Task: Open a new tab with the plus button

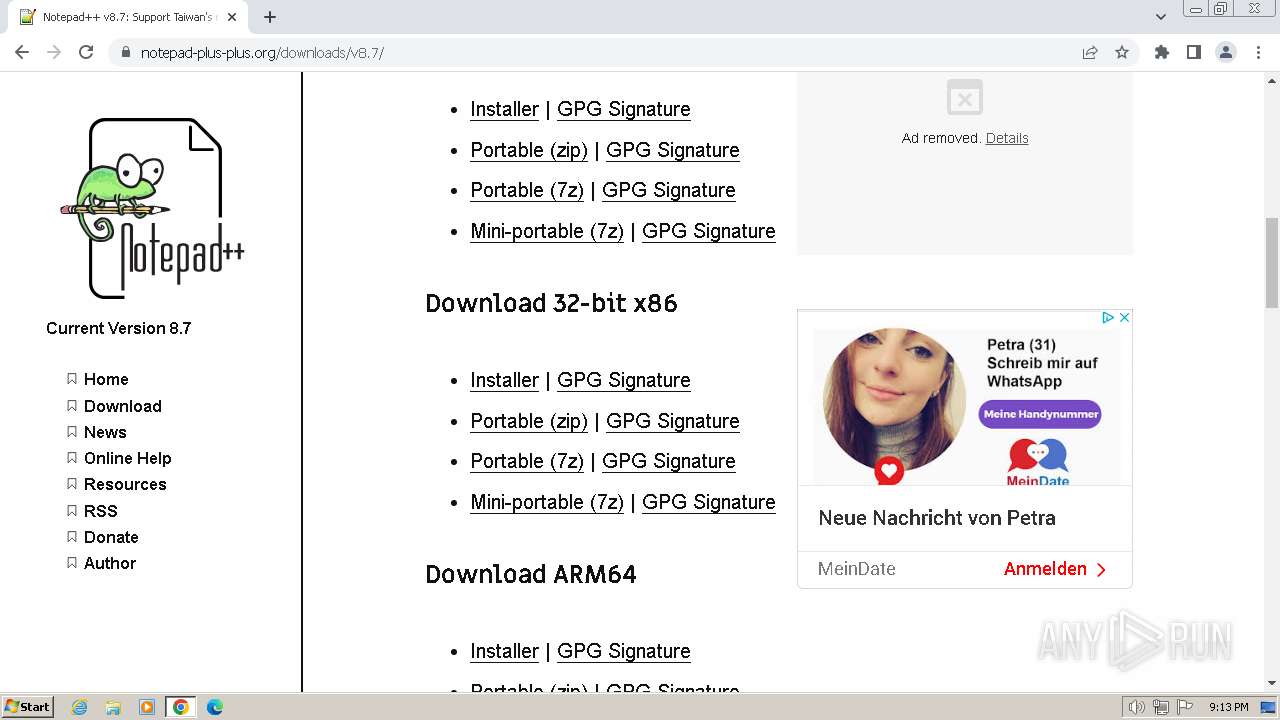Action: click(x=270, y=17)
